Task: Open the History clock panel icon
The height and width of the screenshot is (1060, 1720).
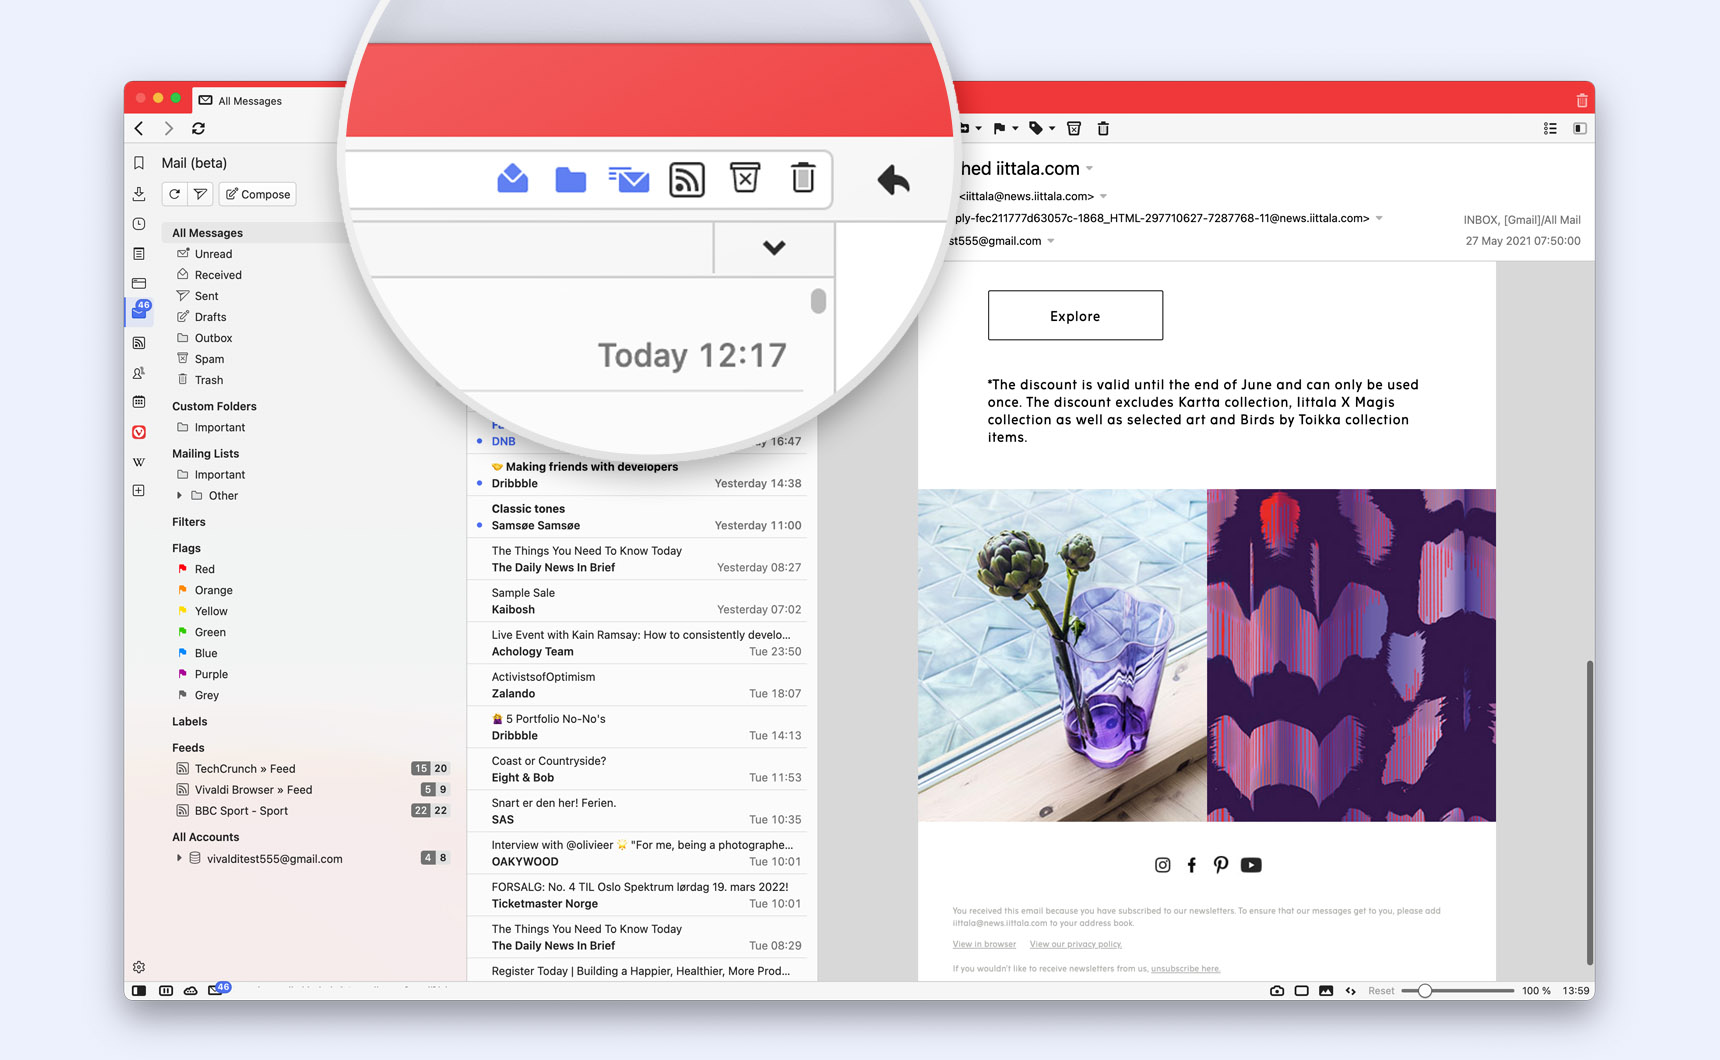Action: coord(139,224)
